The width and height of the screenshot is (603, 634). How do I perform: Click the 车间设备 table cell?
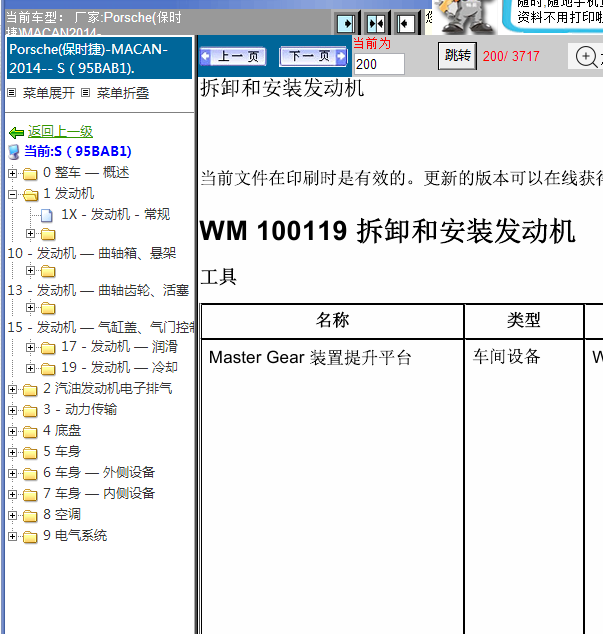click(x=507, y=357)
